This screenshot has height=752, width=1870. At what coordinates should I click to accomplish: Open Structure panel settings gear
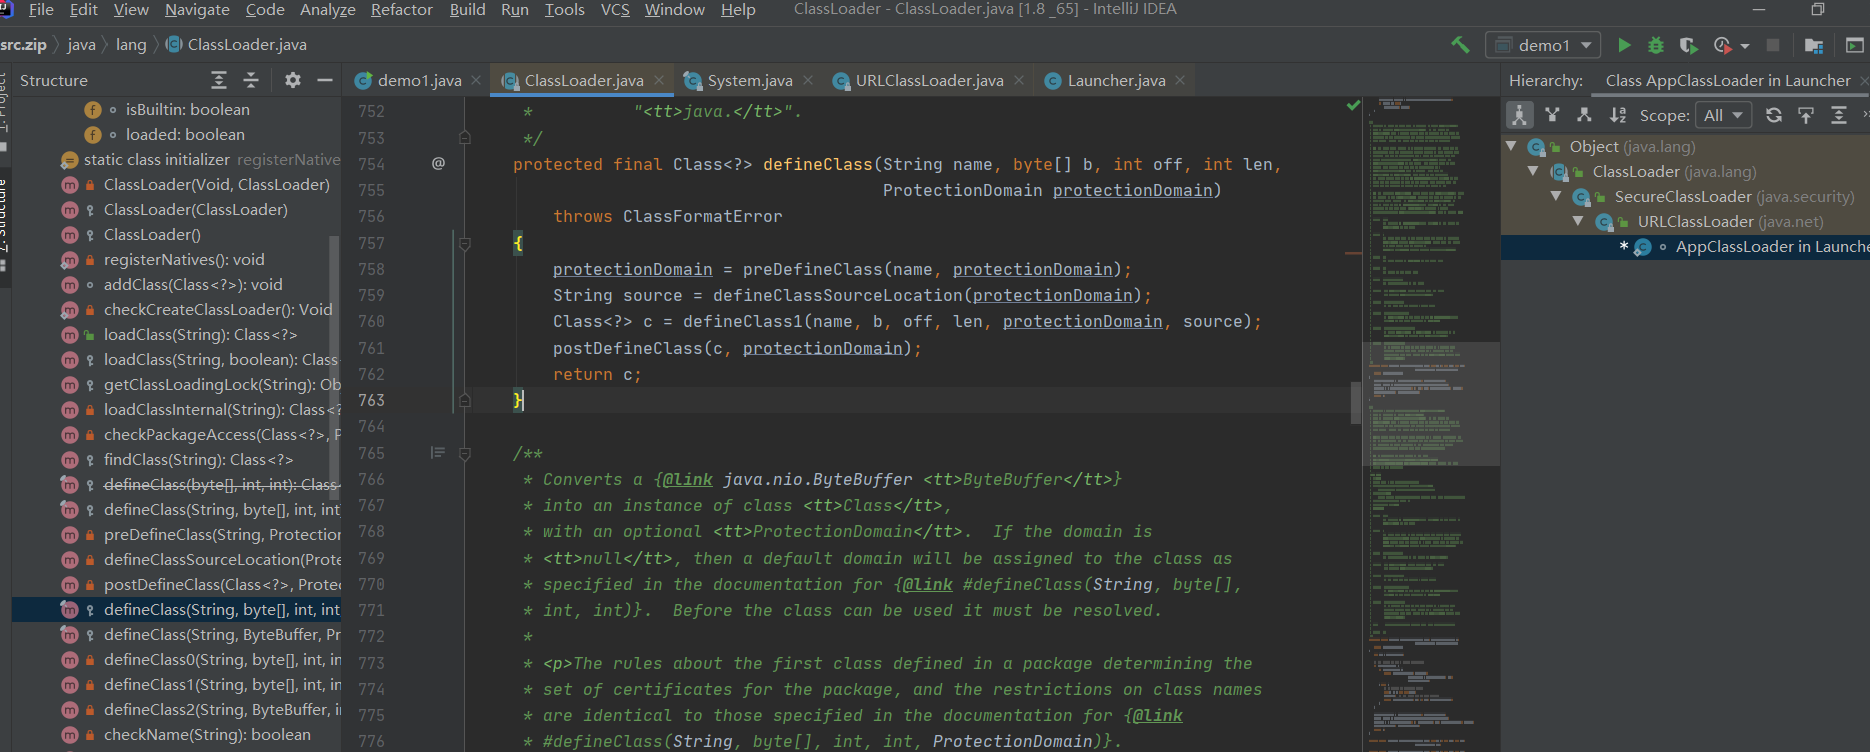tap(292, 80)
